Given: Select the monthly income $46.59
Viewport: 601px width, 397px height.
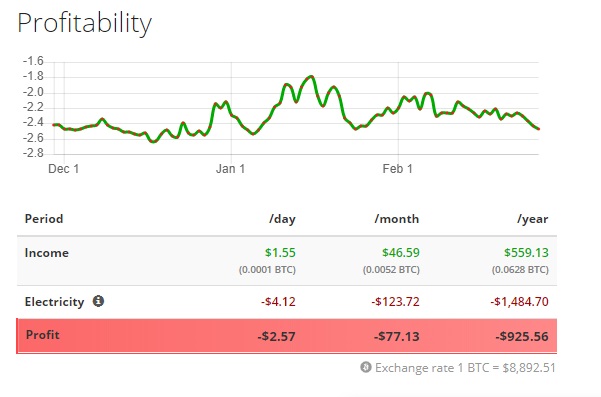Looking at the screenshot, I should click(401, 253).
